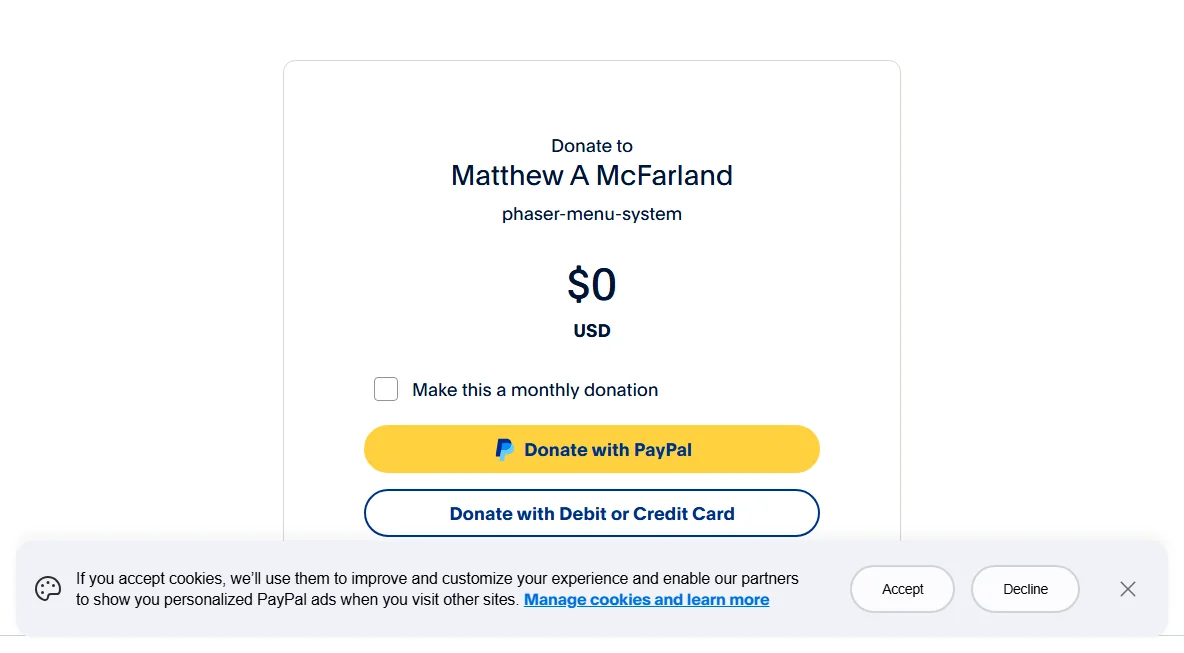The height and width of the screenshot is (653, 1184).
Task: Click the cookie icon in the banner
Action: pyautogui.click(x=48, y=589)
